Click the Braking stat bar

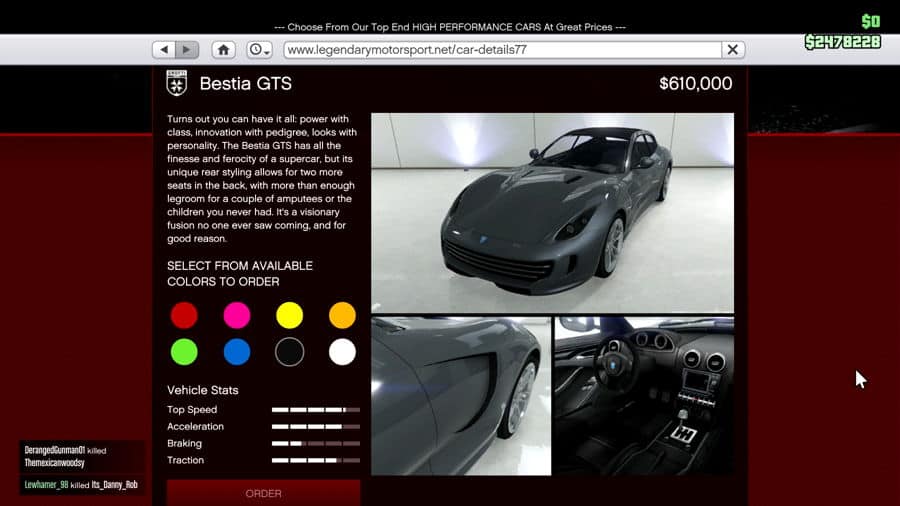(x=316, y=443)
